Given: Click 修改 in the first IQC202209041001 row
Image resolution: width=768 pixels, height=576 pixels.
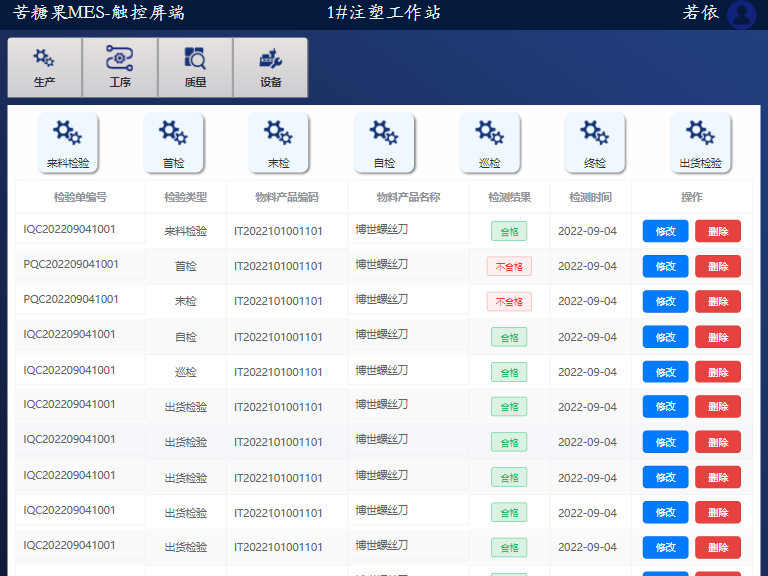Looking at the screenshot, I should pyautogui.click(x=665, y=231).
